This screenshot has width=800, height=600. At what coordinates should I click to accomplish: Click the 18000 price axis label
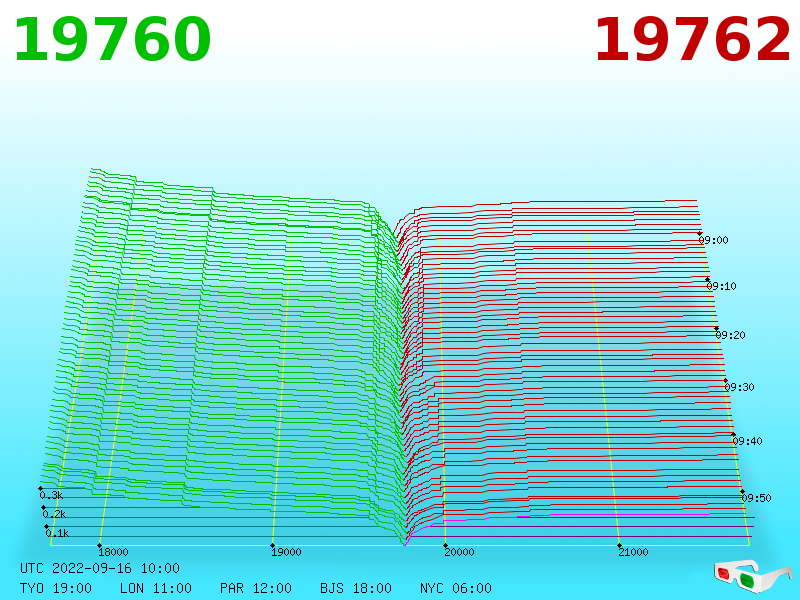tap(113, 552)
